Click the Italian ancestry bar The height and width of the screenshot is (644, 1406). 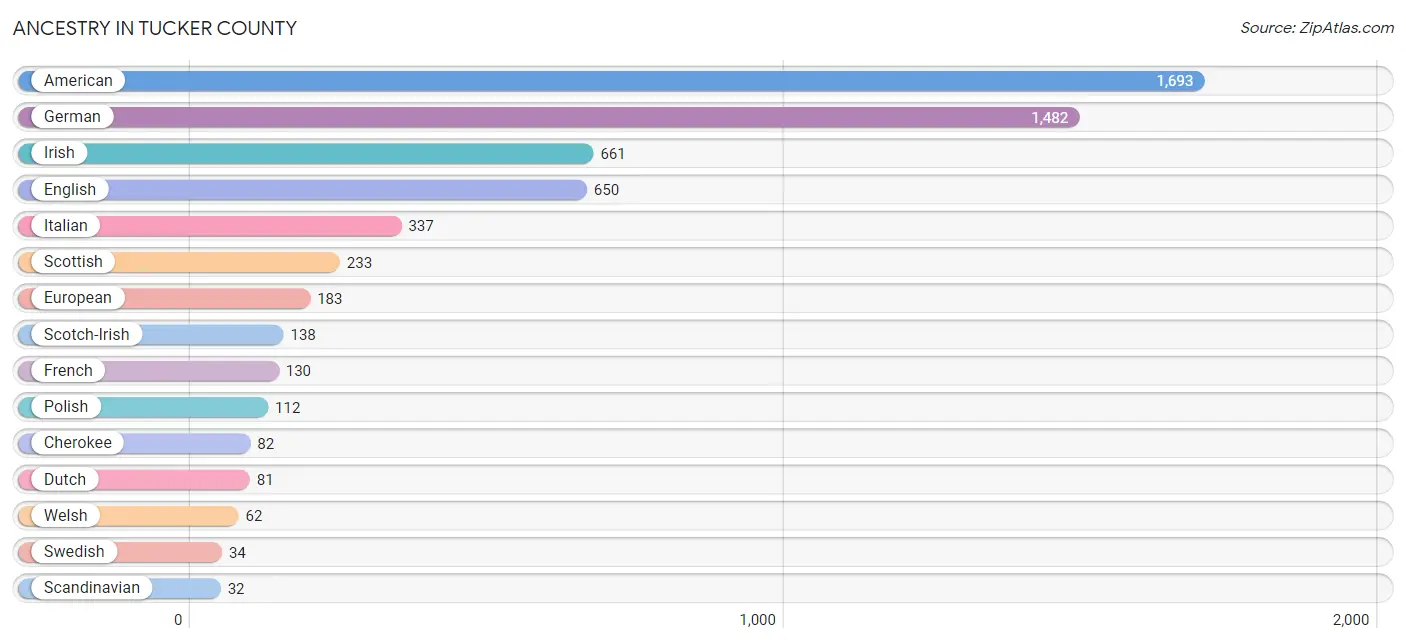pos(210,225)
